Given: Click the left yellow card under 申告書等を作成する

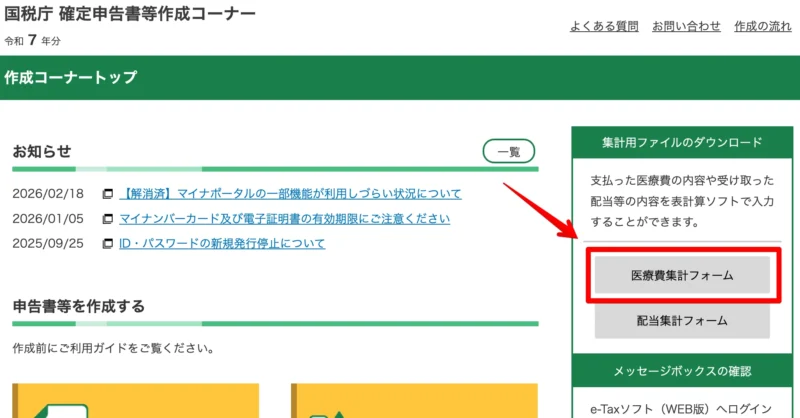Looking at the screenshot, I should 136,401.
